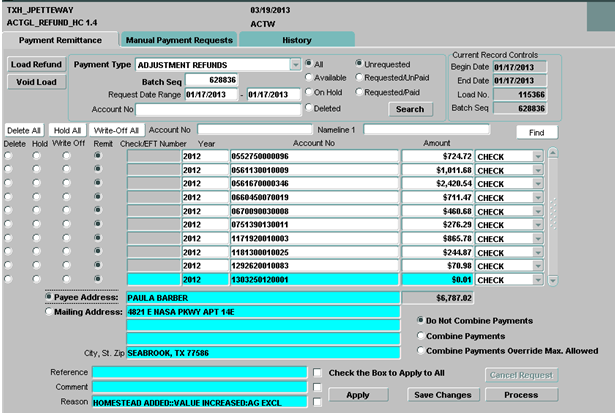Image resolution: width=615 pixels, height=413 pixels.
Task: Tick the checkbox beside the Reference field
Action: click(x=316, y=373)
